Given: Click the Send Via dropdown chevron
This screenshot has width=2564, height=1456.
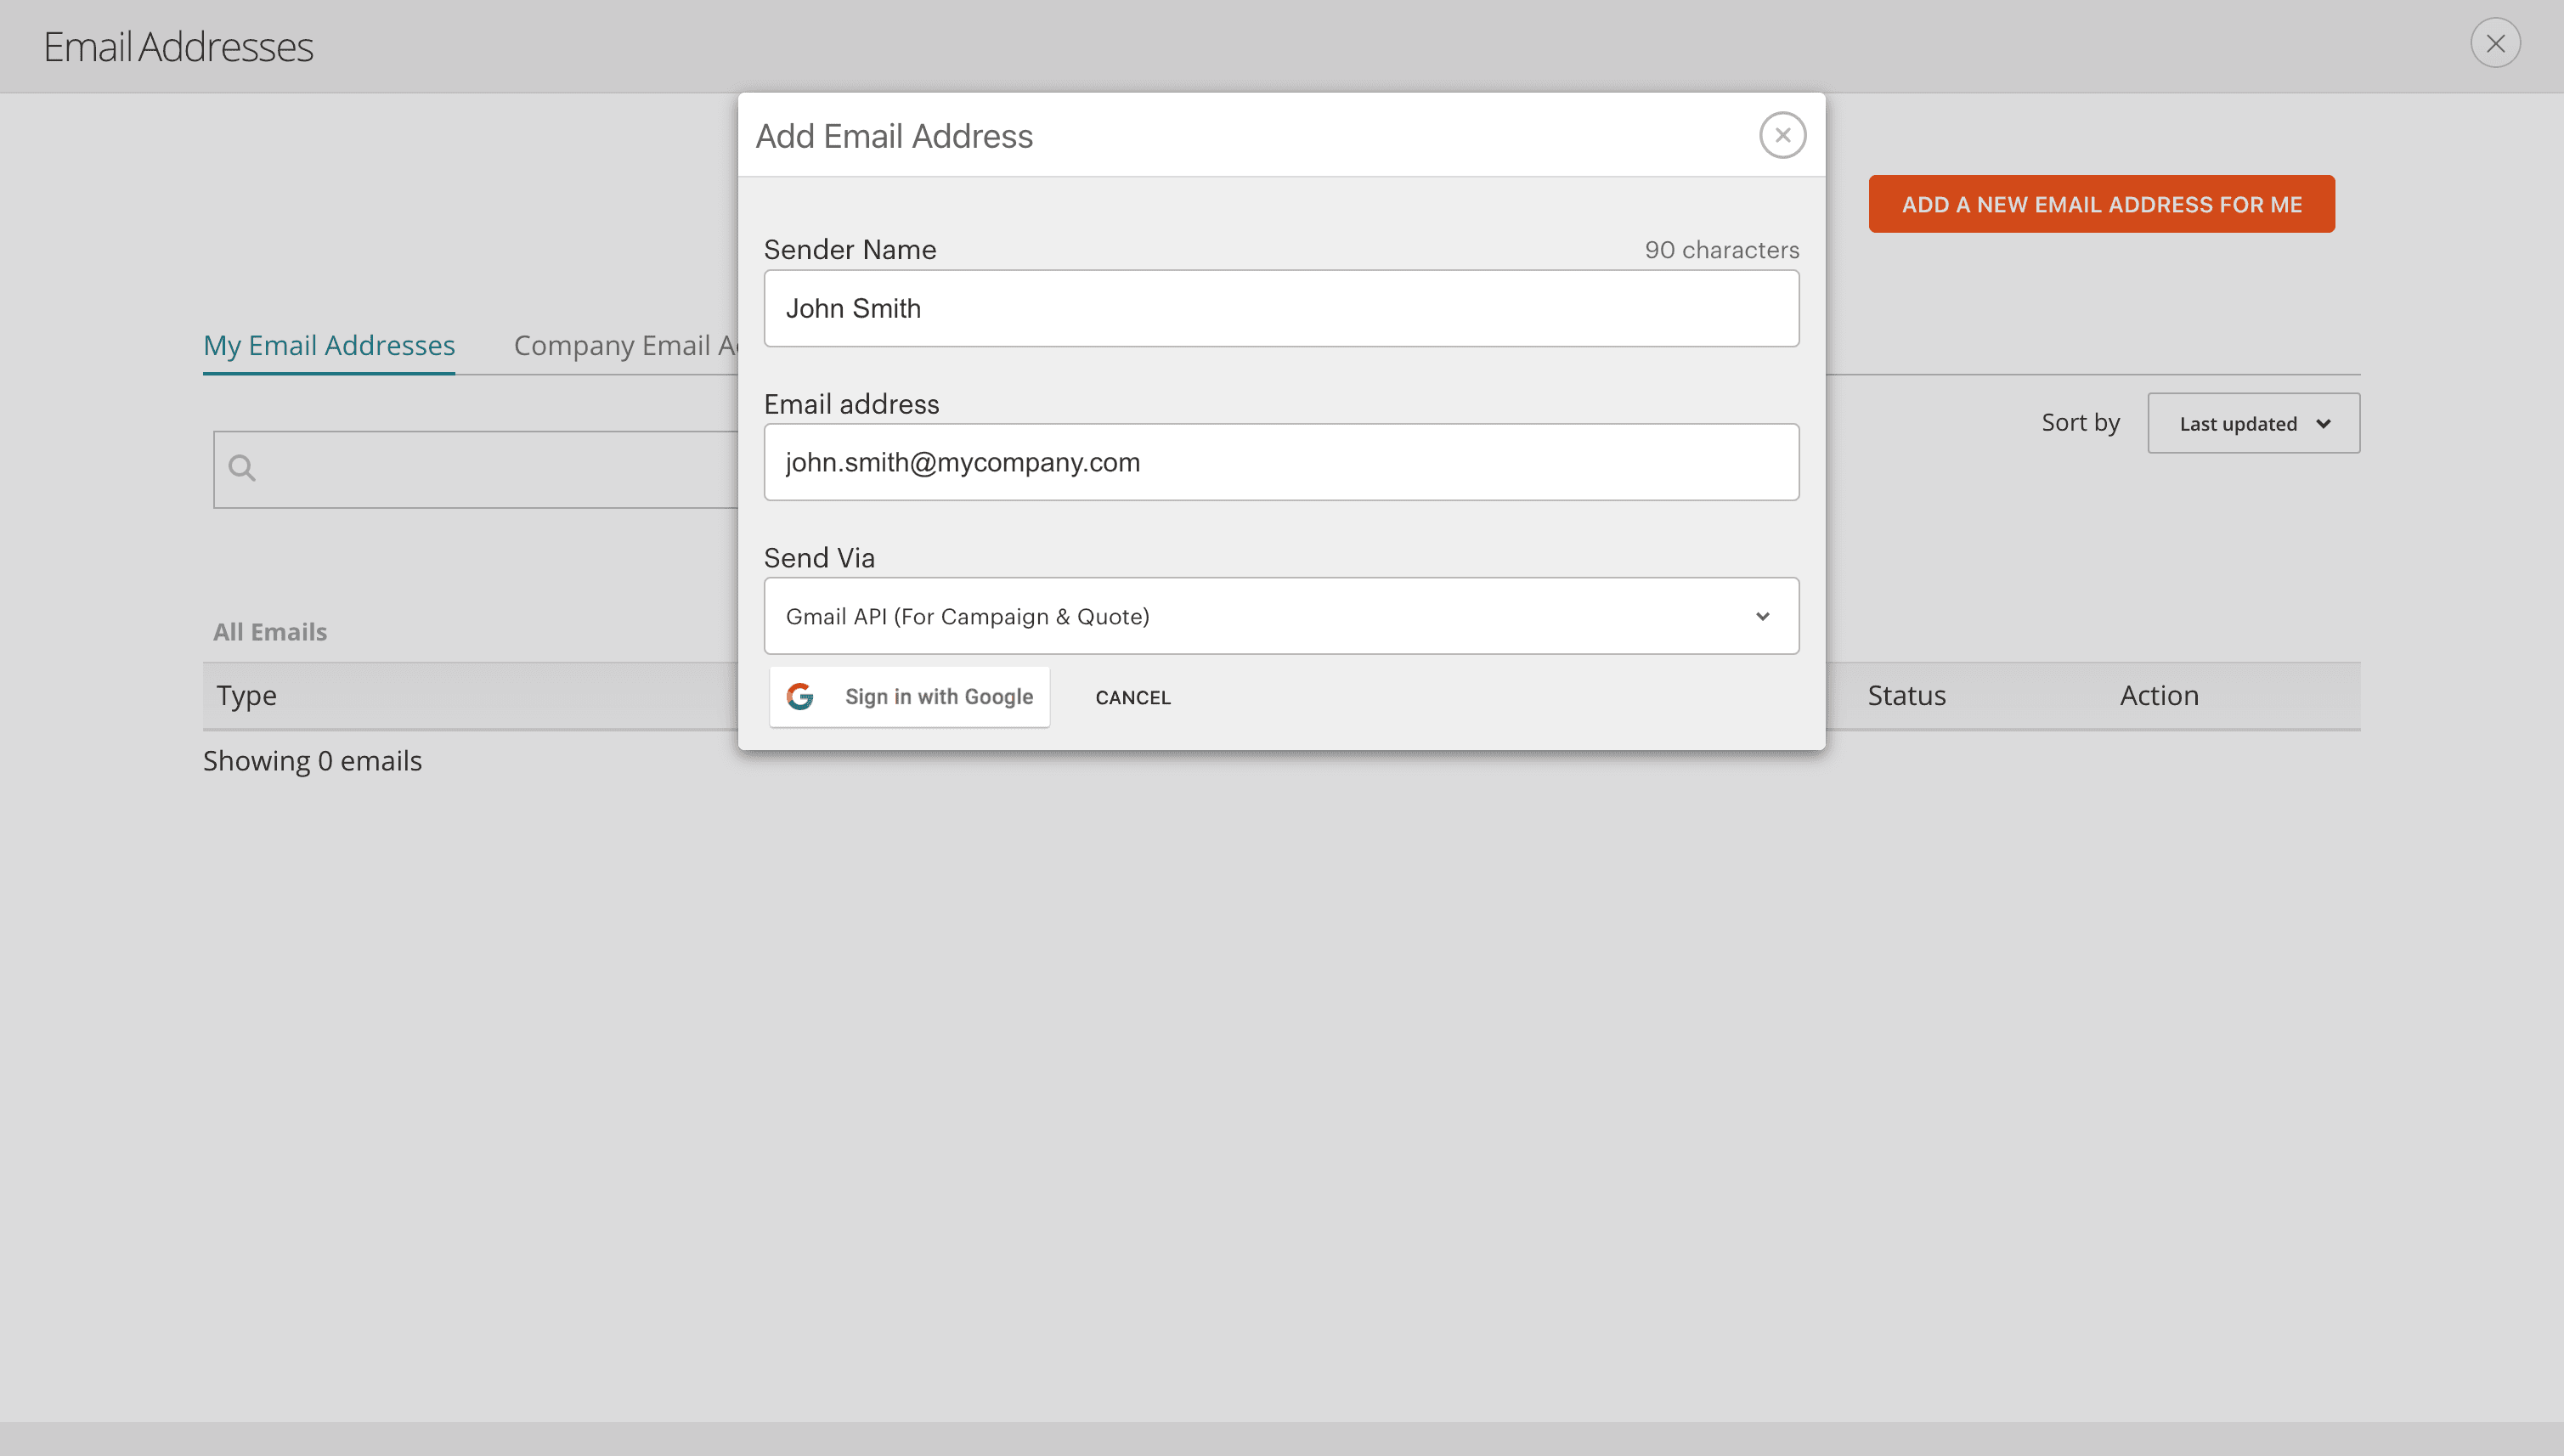Looking at the screenshot, I should click(x=1763, y=616).
